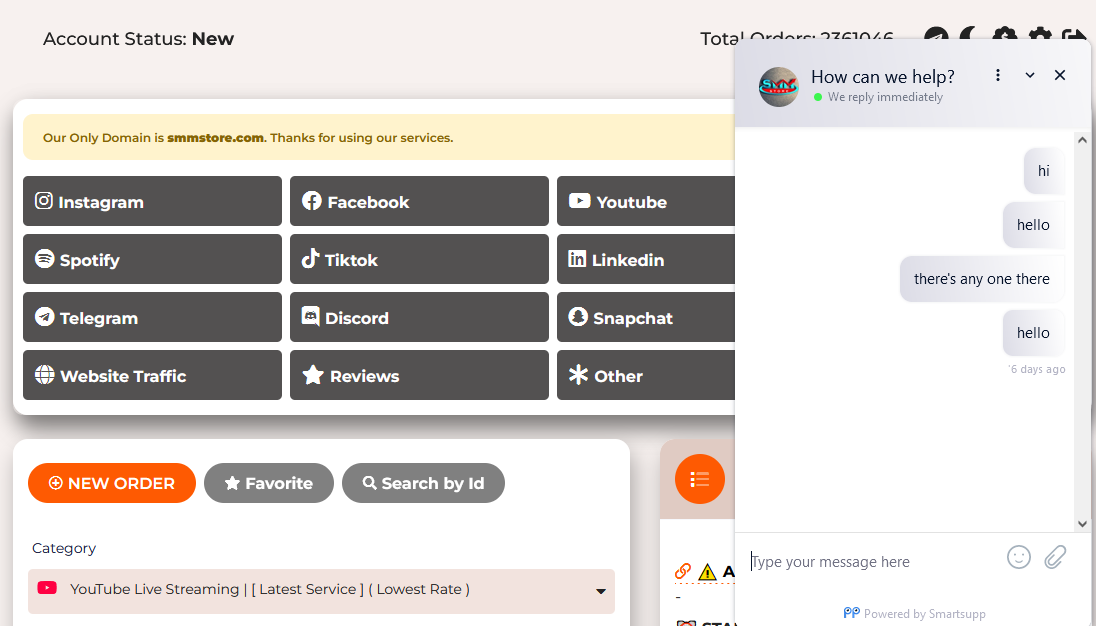Click the SMM Store chat avatar
This screenshot has width=1096, height=626.
pyautogui.click(x=779, y=87)
